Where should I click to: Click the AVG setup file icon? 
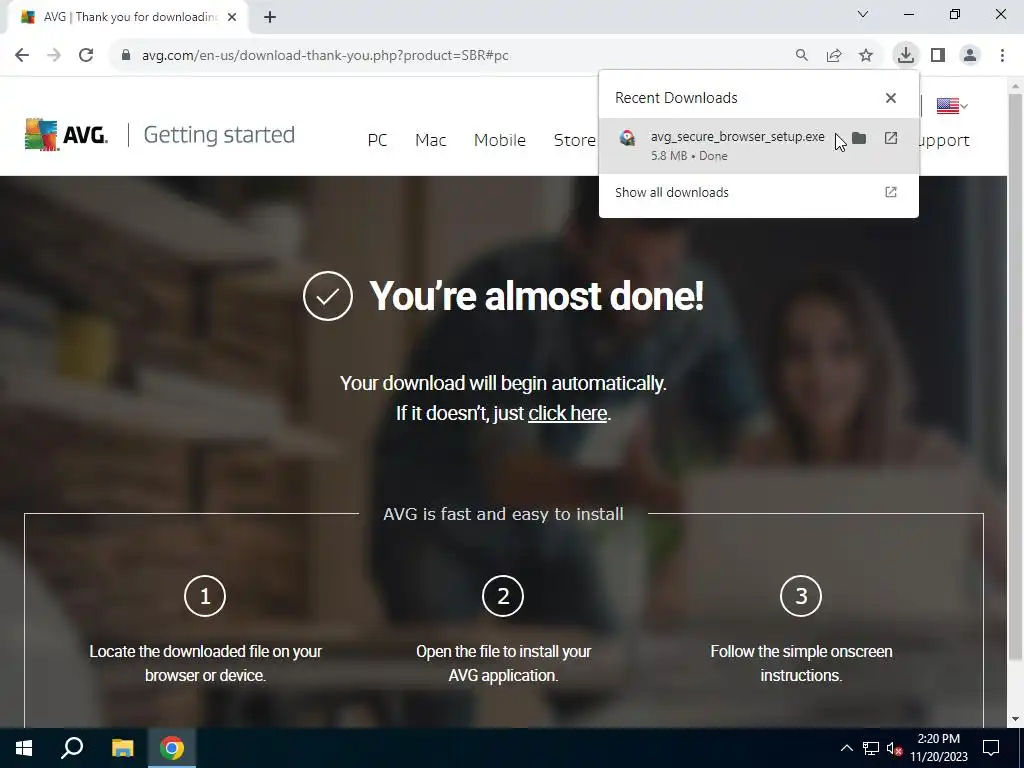pos(628,138)
